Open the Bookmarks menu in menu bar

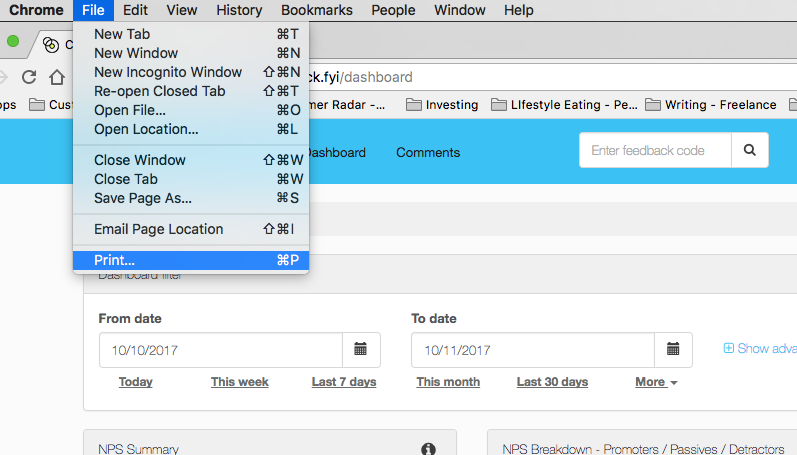pyautogui.click(x=316, y=10)
